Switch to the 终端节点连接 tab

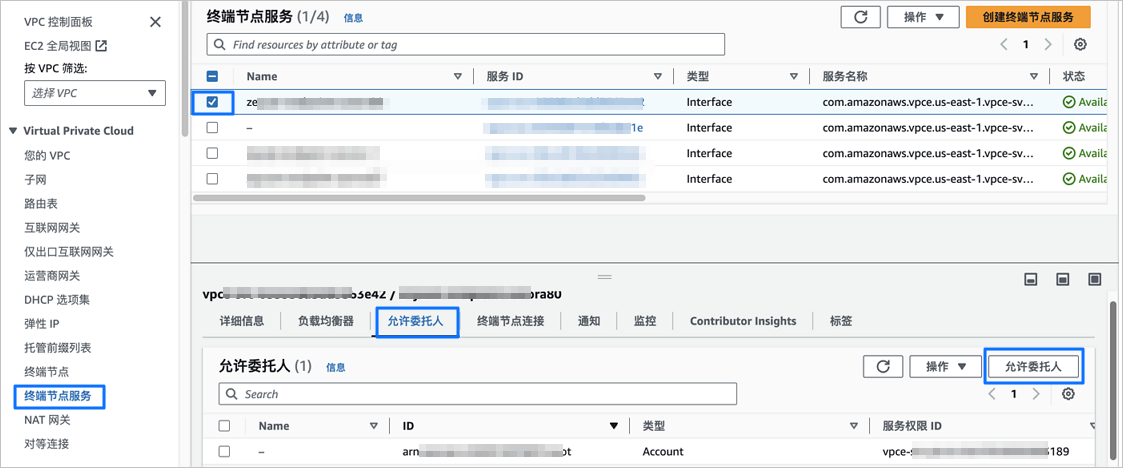(x=511, y=321)
